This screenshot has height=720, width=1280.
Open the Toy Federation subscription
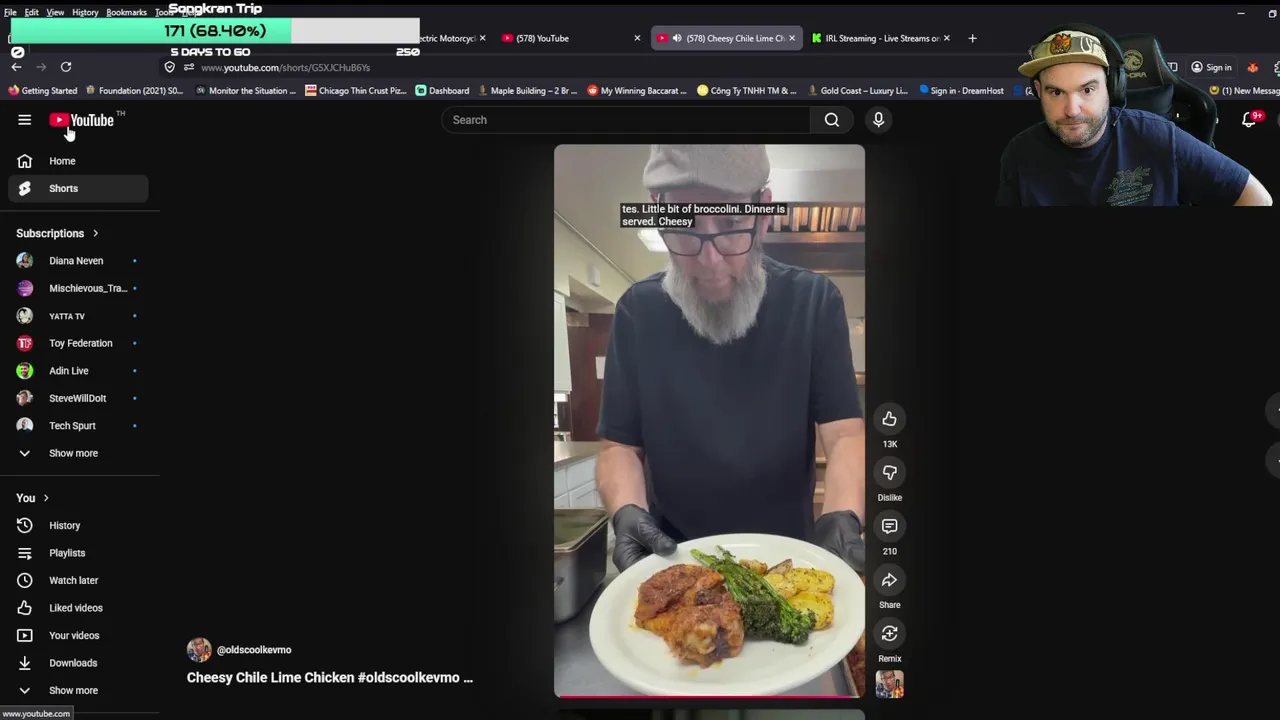point(78,343)
